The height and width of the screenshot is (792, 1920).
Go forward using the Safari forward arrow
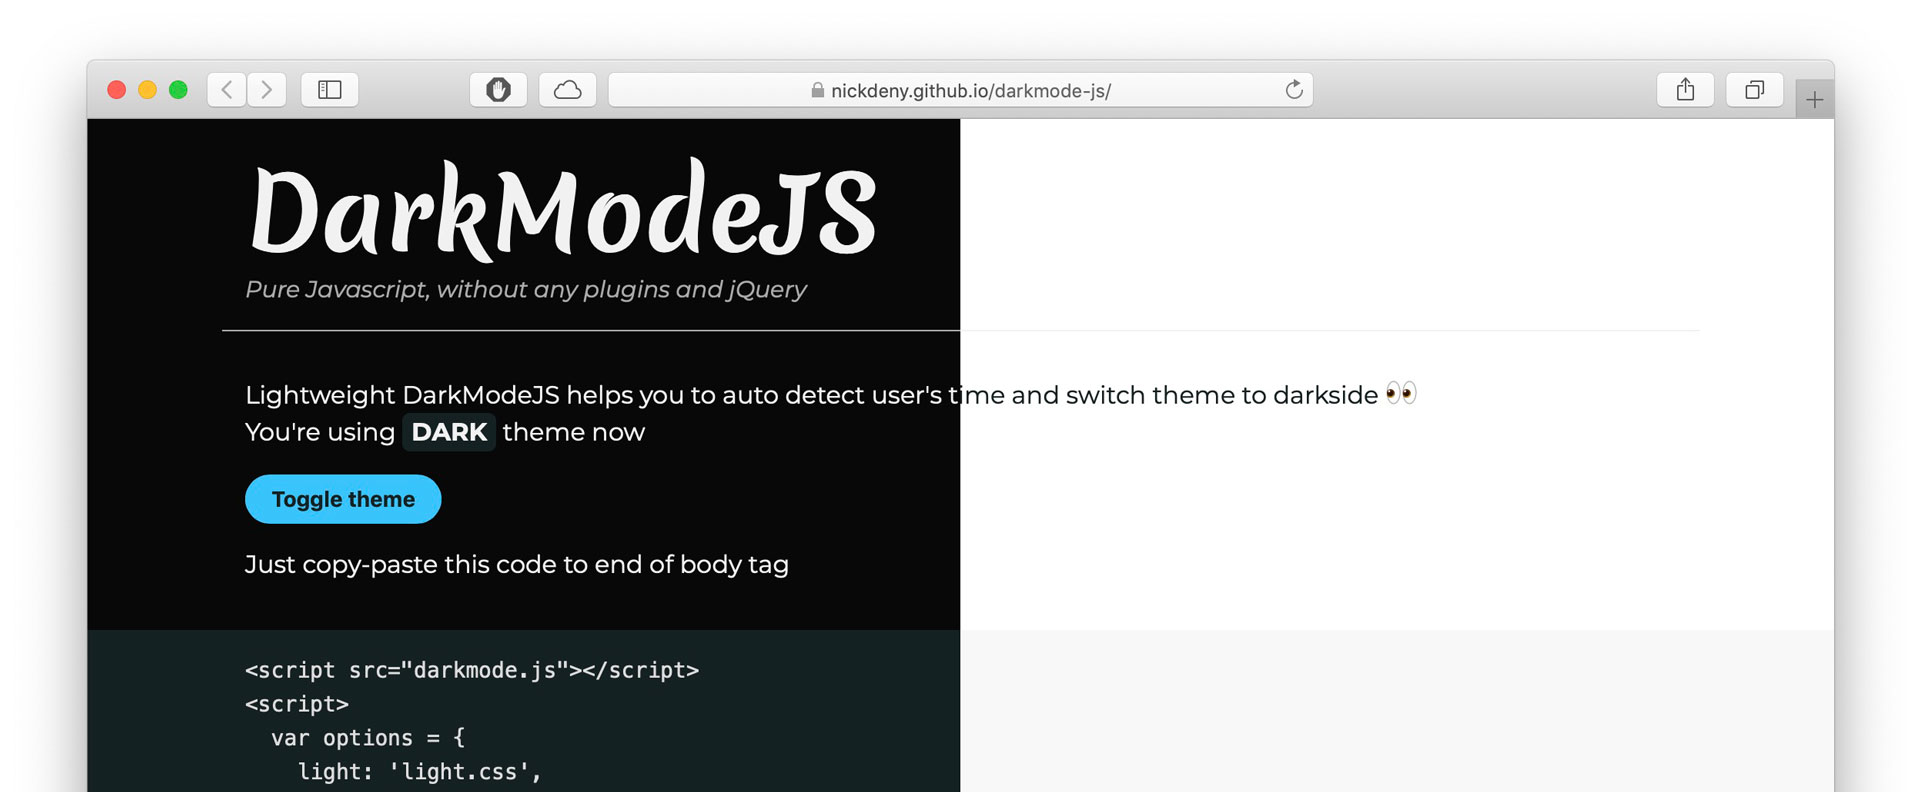[267, 90]
